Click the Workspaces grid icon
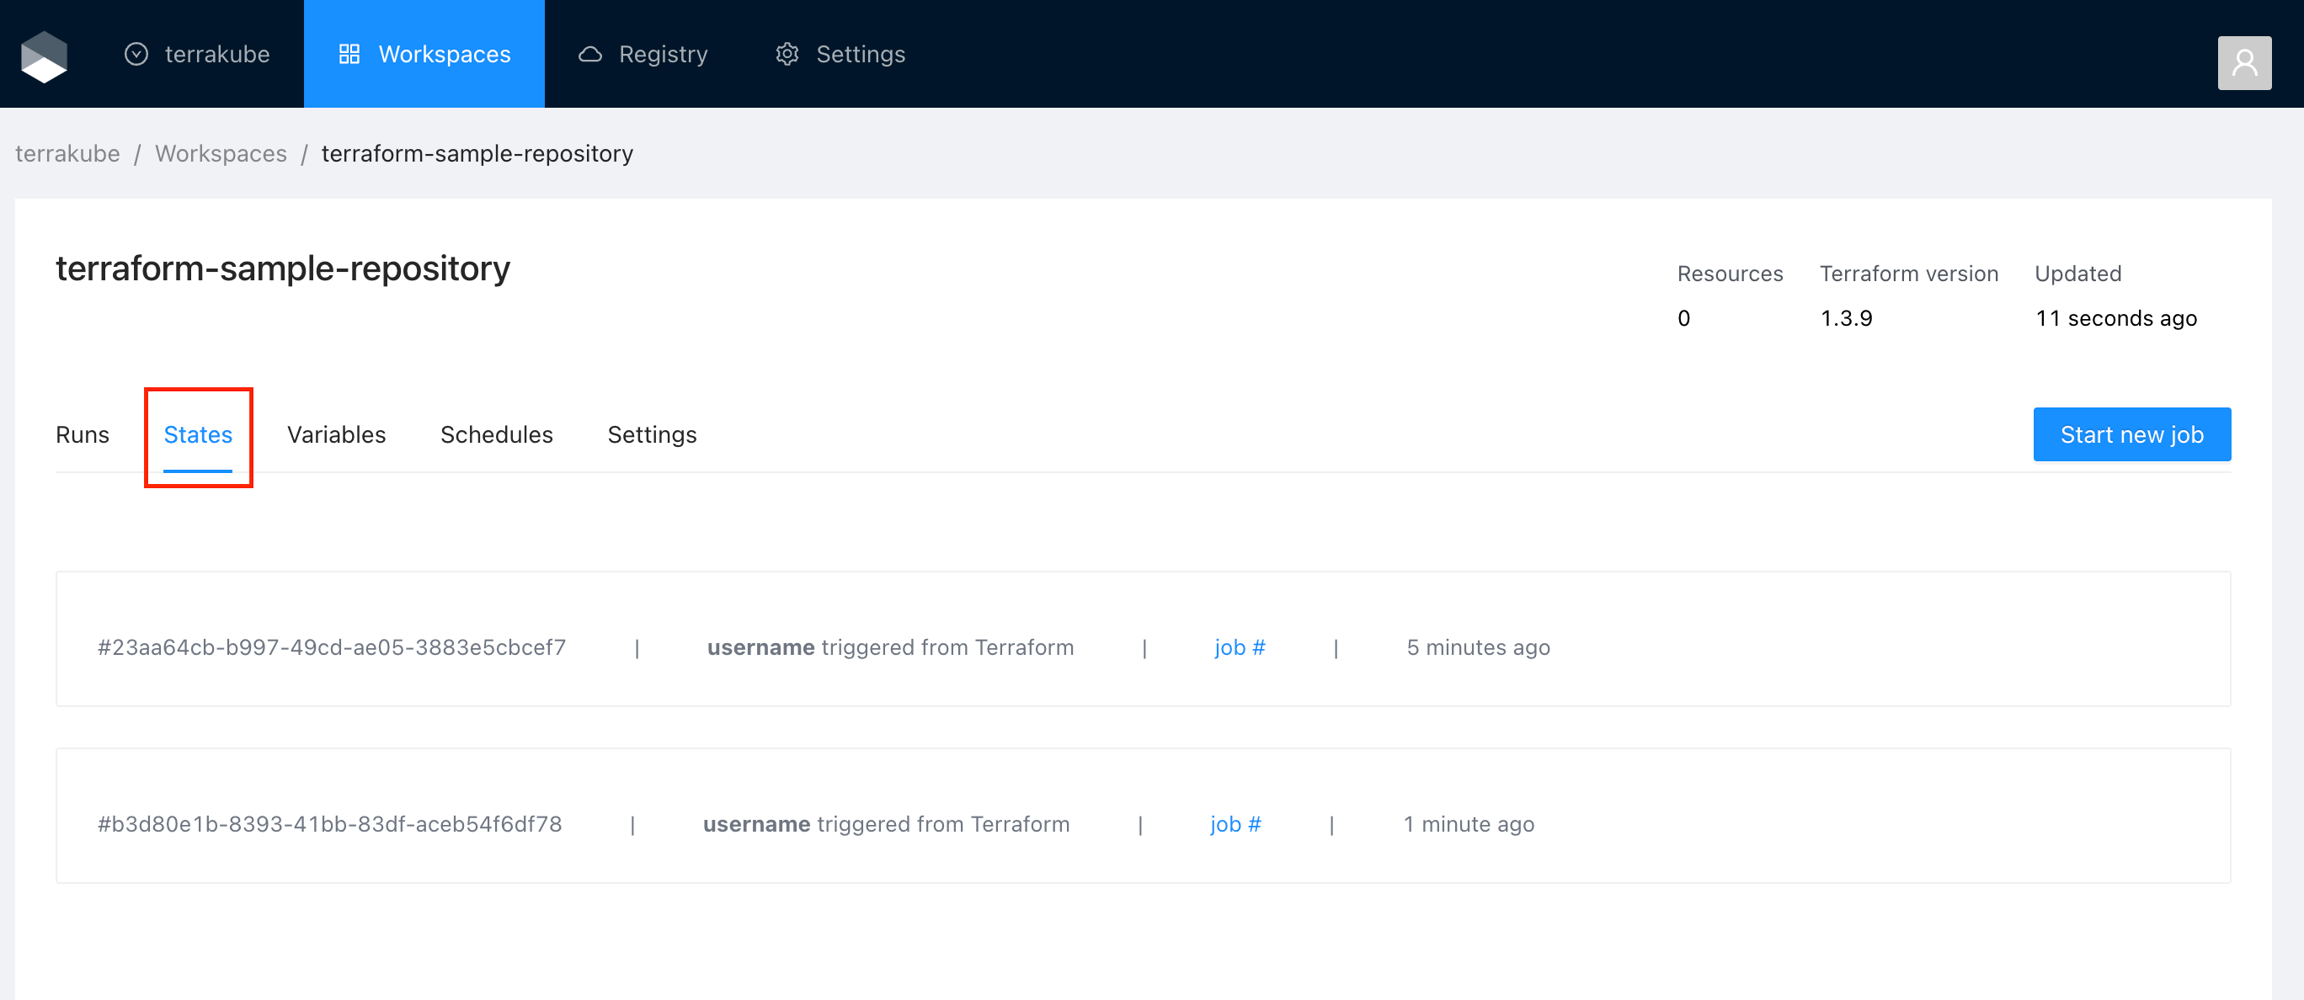This screenshot has width=2304, height=1000. coord(349,54)
